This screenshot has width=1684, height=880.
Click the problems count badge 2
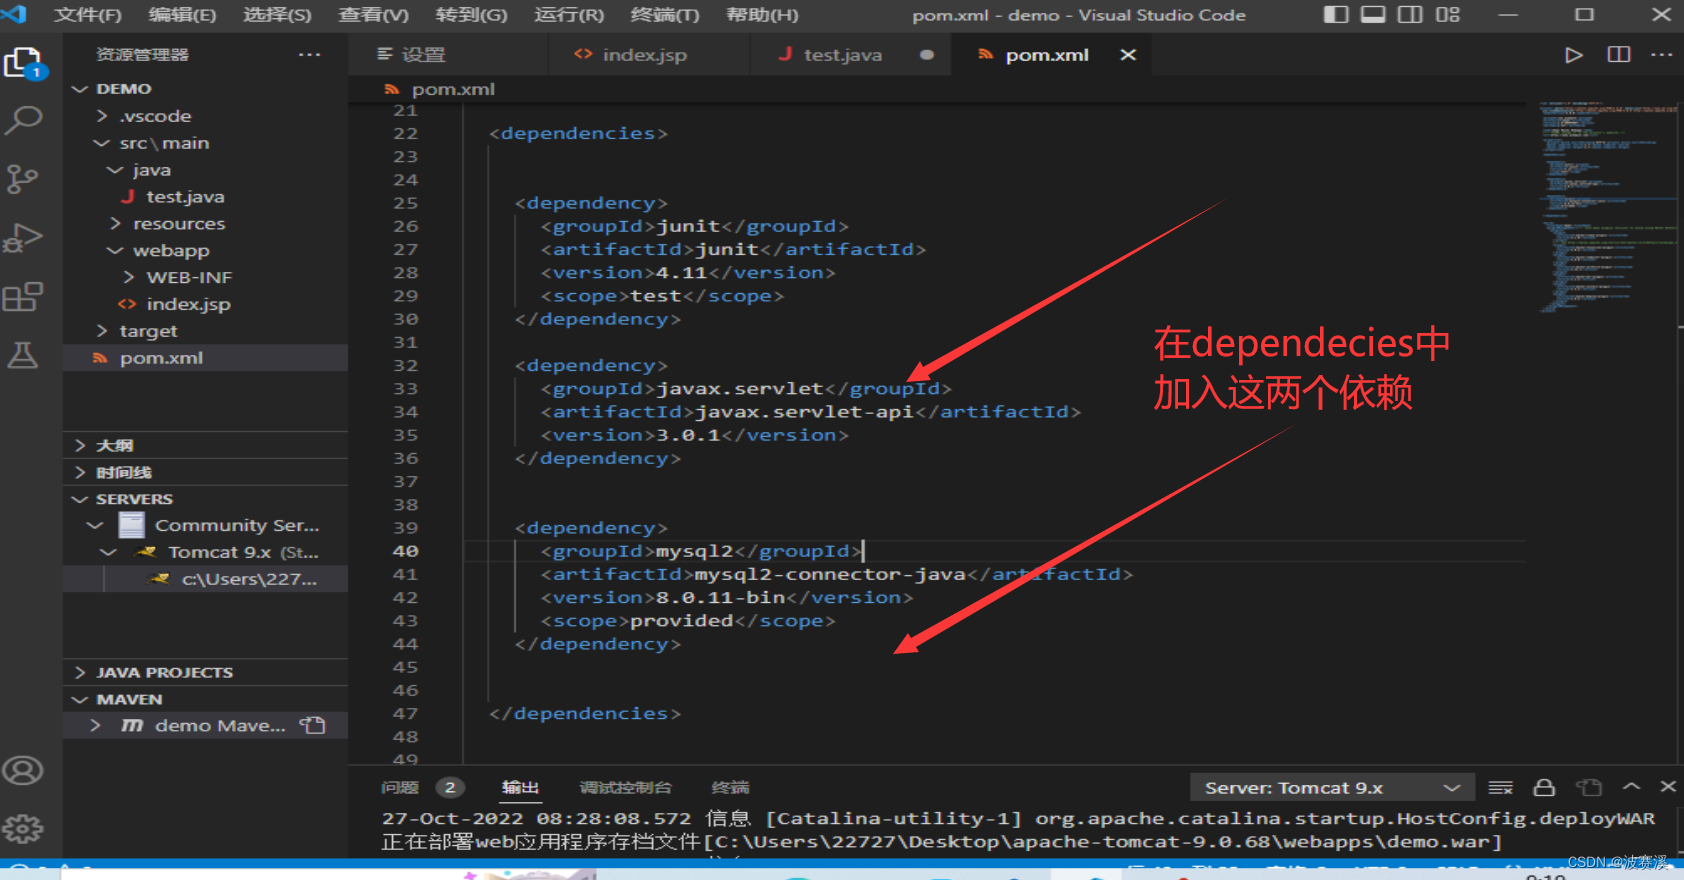[x=450, y=788]
